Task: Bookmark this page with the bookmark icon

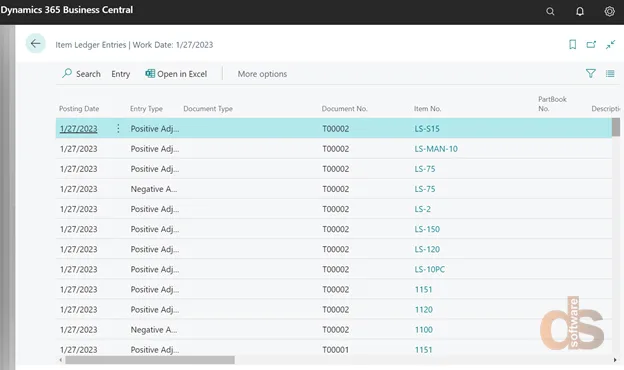Action: click(x=572, y=44)
